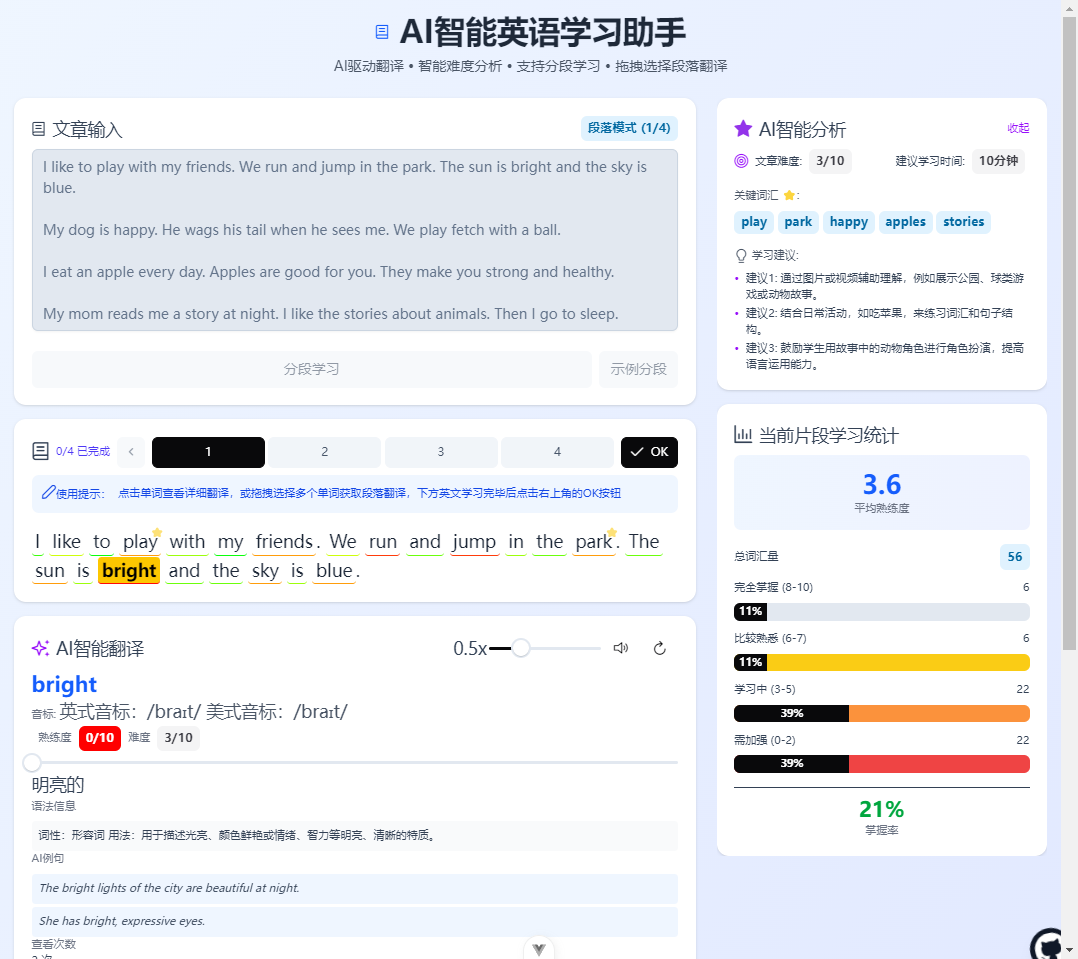
Task: Select the word "friends" in the passage
Action: point(284,542)
